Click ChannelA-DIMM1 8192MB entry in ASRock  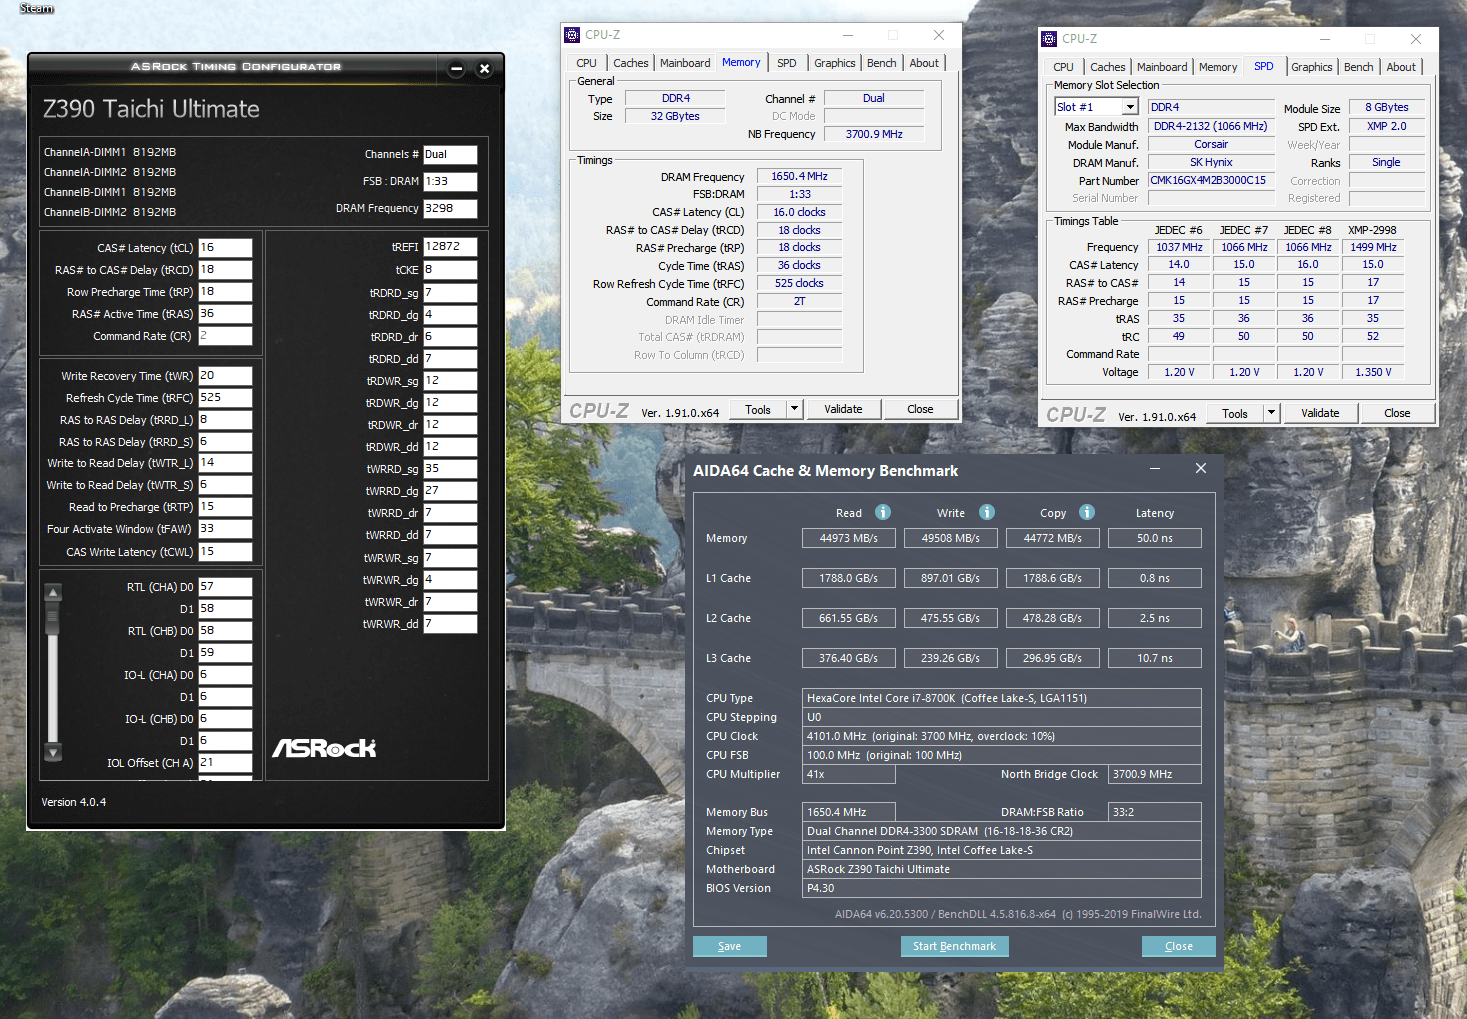[110, 152]
